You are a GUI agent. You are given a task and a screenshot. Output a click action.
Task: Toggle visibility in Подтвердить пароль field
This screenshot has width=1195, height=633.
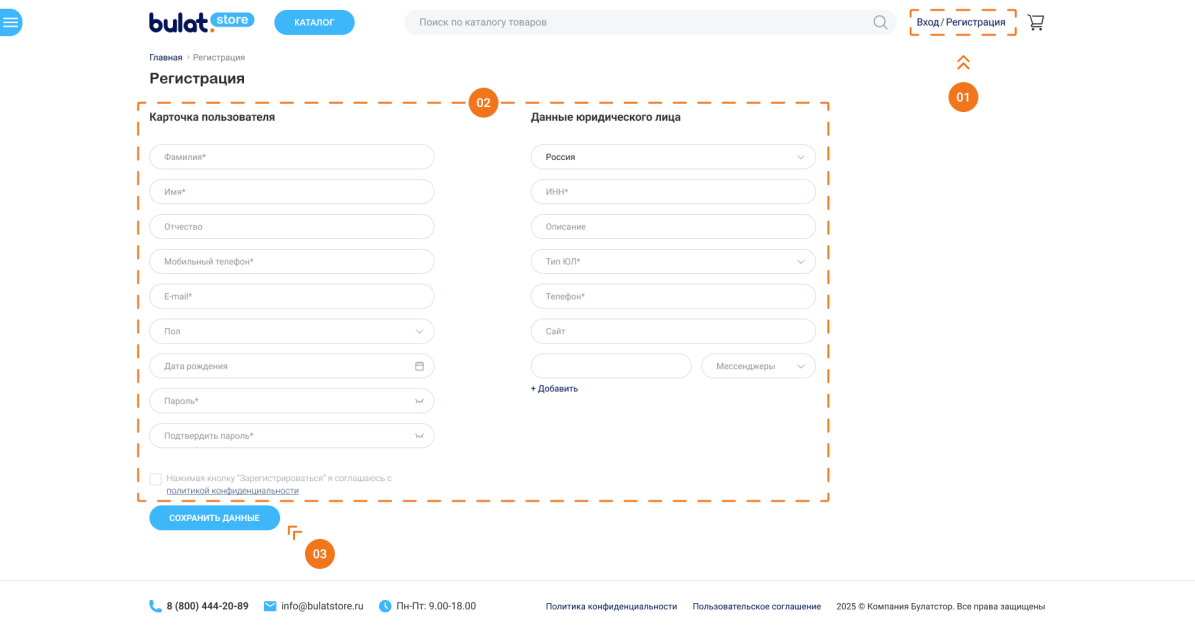click(x=419, y=436)
